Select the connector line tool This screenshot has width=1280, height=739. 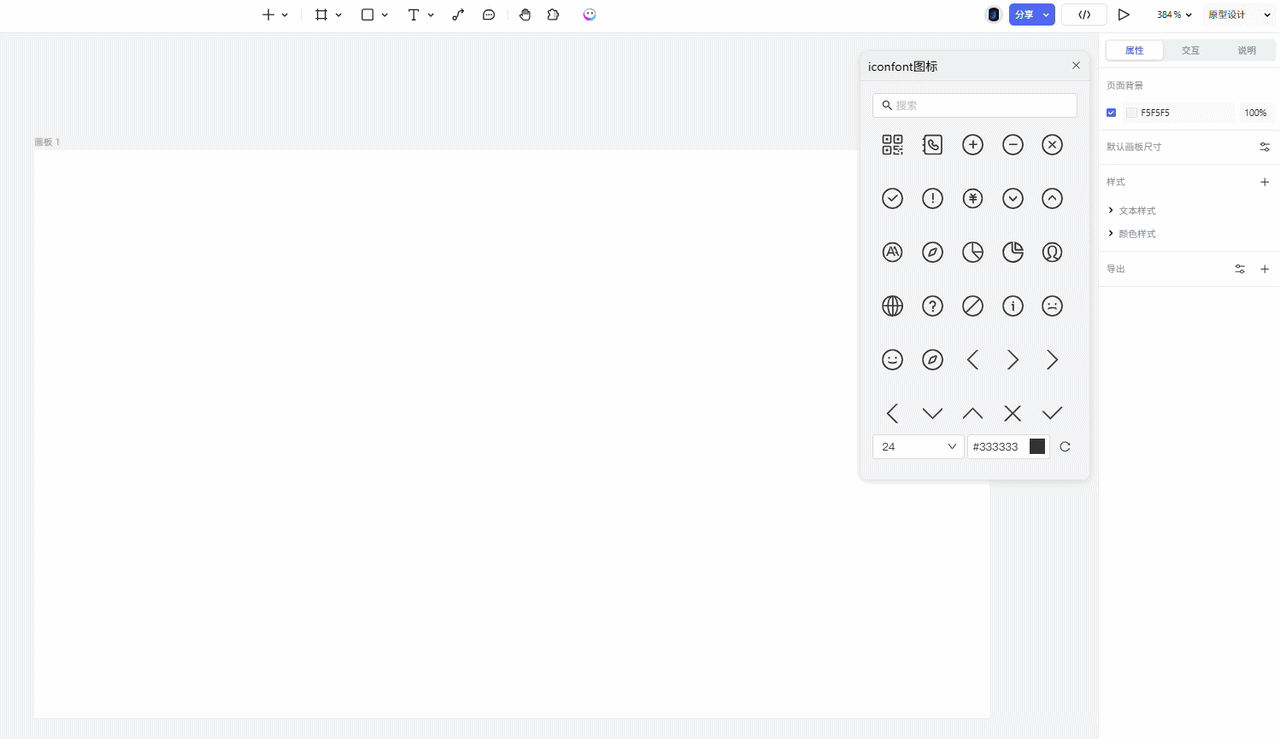point(458,15)
